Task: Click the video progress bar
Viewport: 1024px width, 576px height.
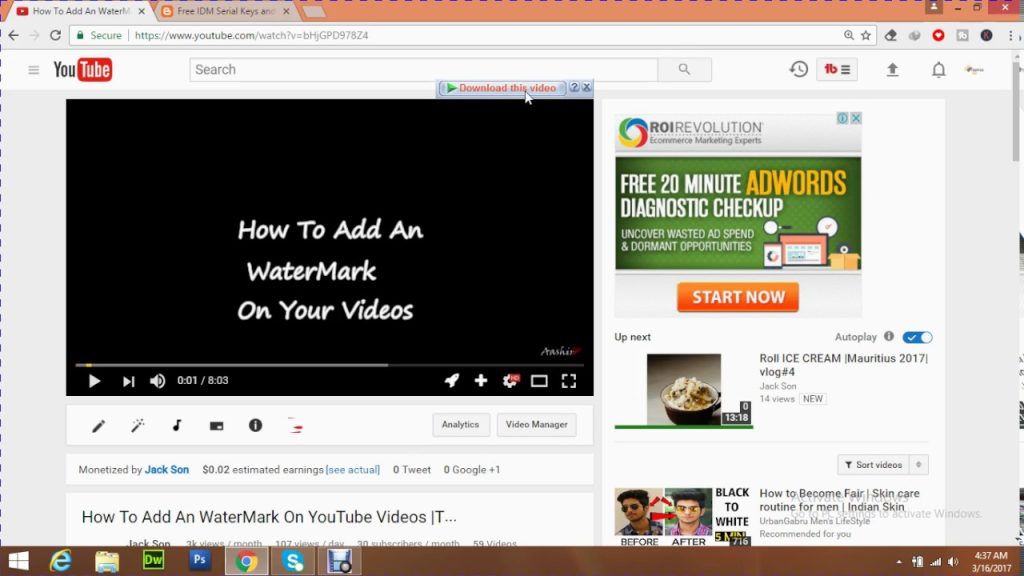Action: [x=329, y=365]
